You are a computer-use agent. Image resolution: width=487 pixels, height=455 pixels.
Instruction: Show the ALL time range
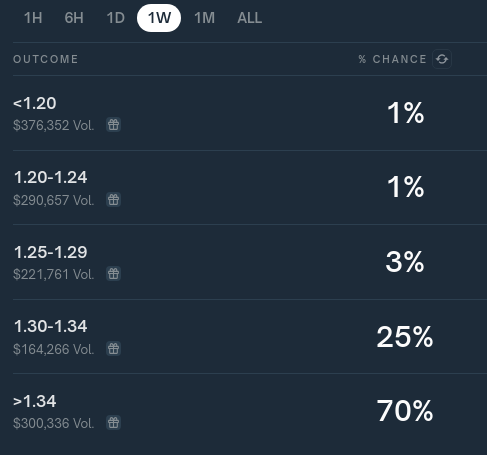249,18
